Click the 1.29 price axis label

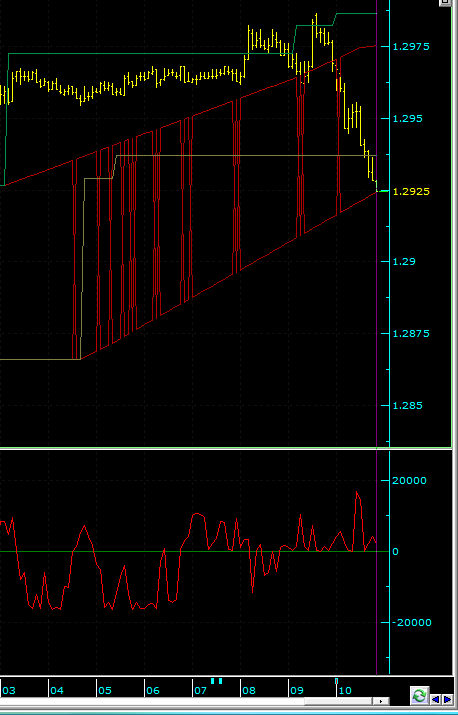404,262
